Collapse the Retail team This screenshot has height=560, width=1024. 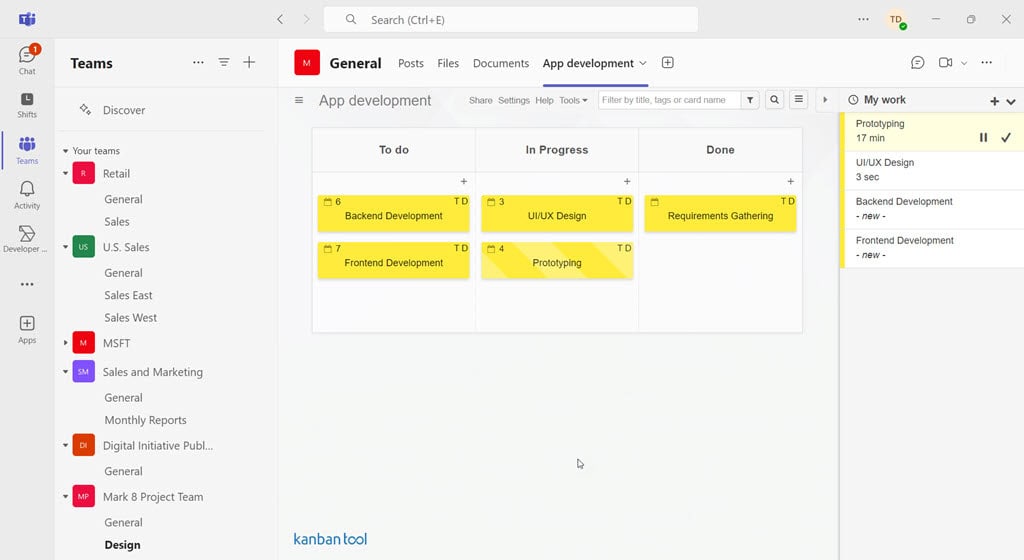[65, 174]
